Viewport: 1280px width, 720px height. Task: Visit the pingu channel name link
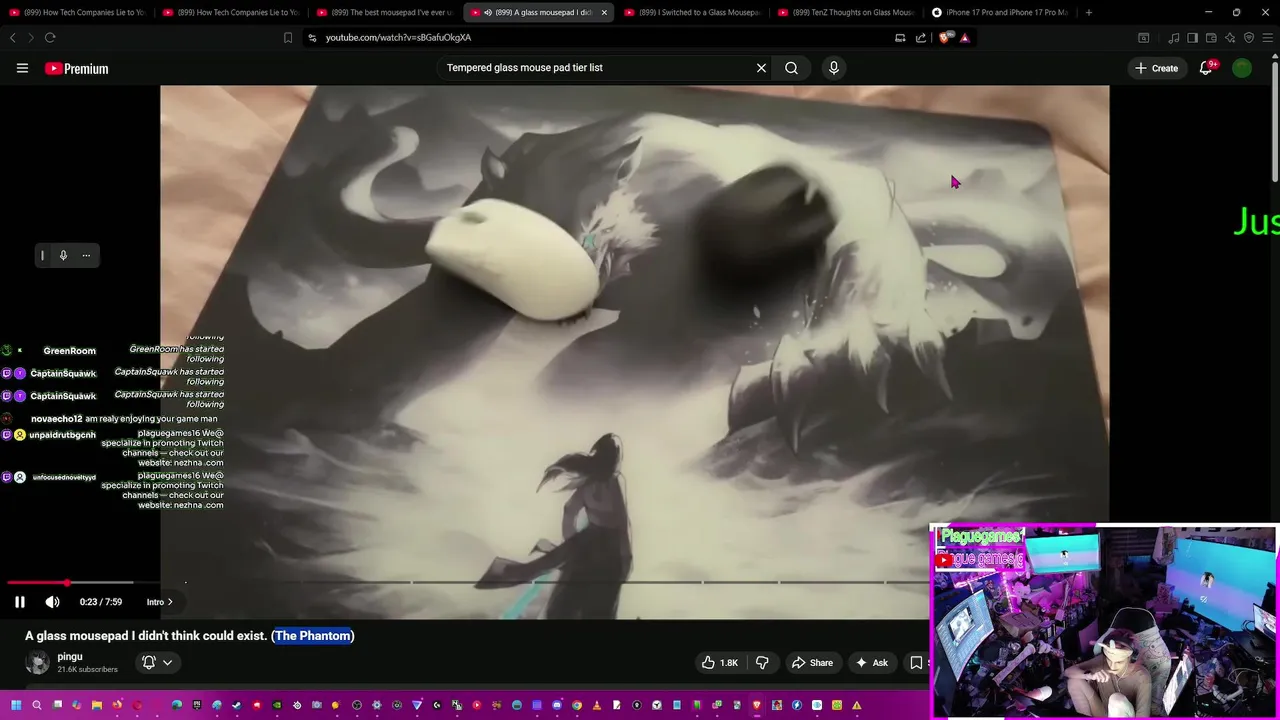[70, 657]
